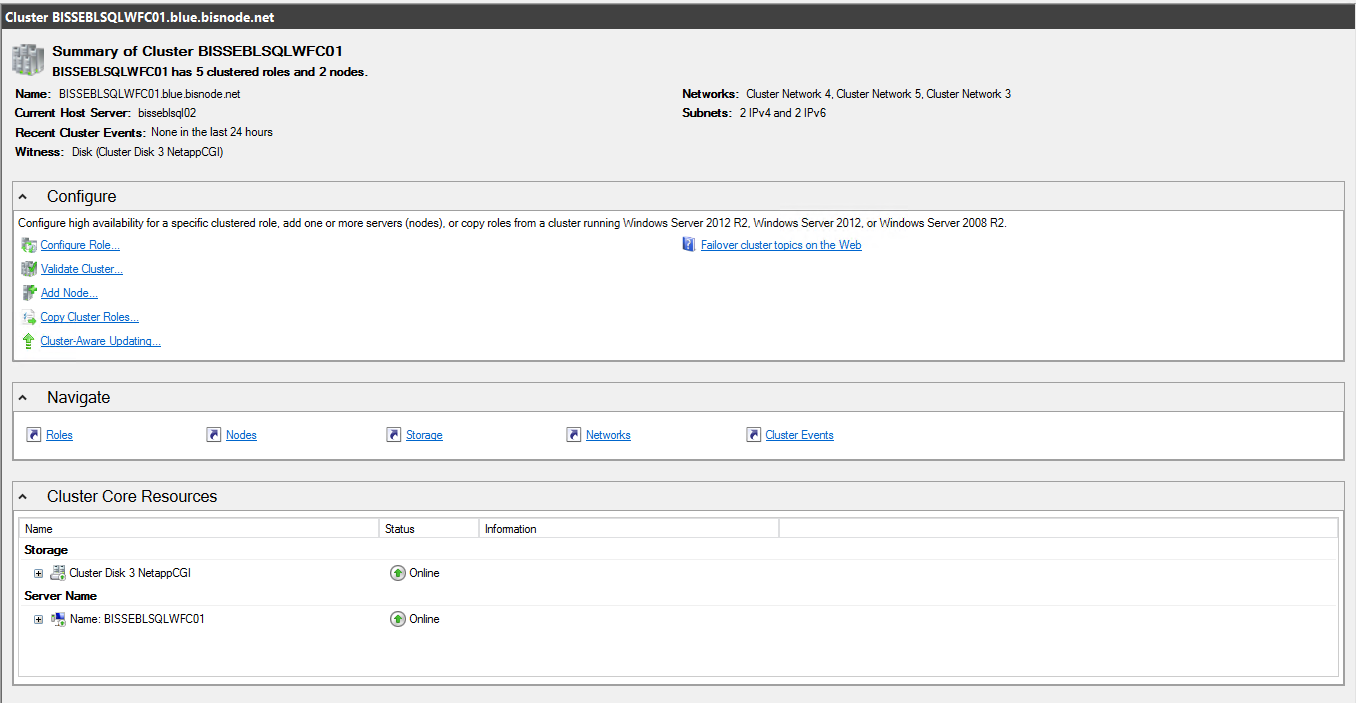This screenshot has width=1356, height=703.
Task: Click the Roles shortcut icon
Action: point(34,435)
